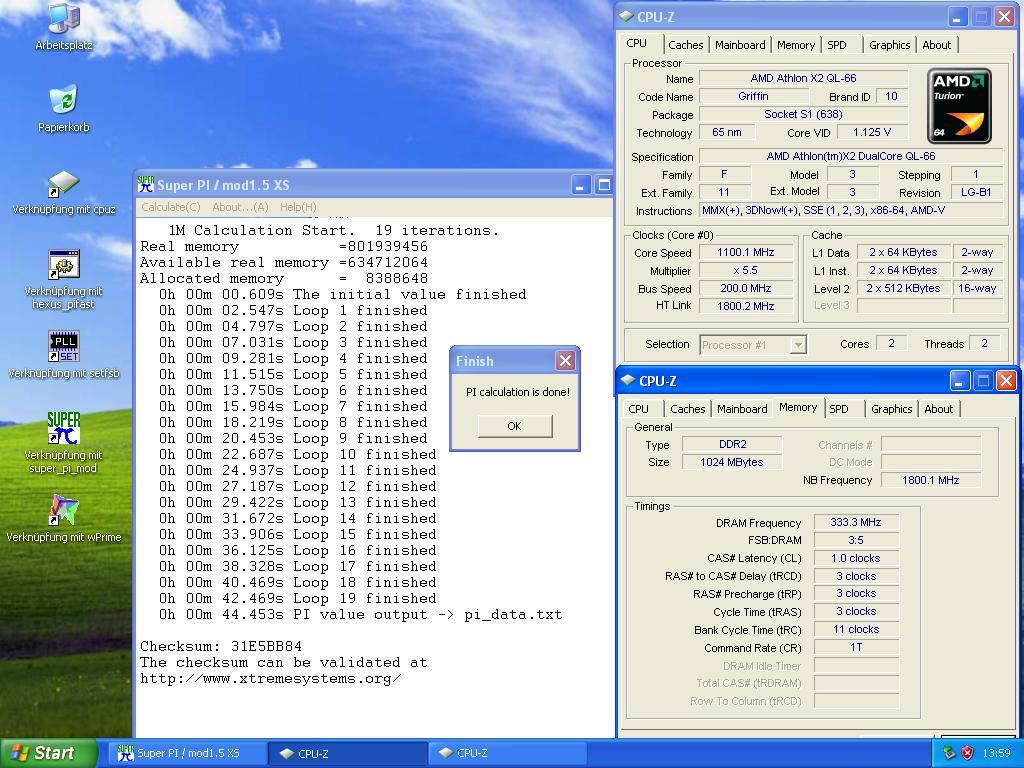Click the Core Speed 1100.1 MHz field
The image size is (1024, 768).
coord(746,252)
